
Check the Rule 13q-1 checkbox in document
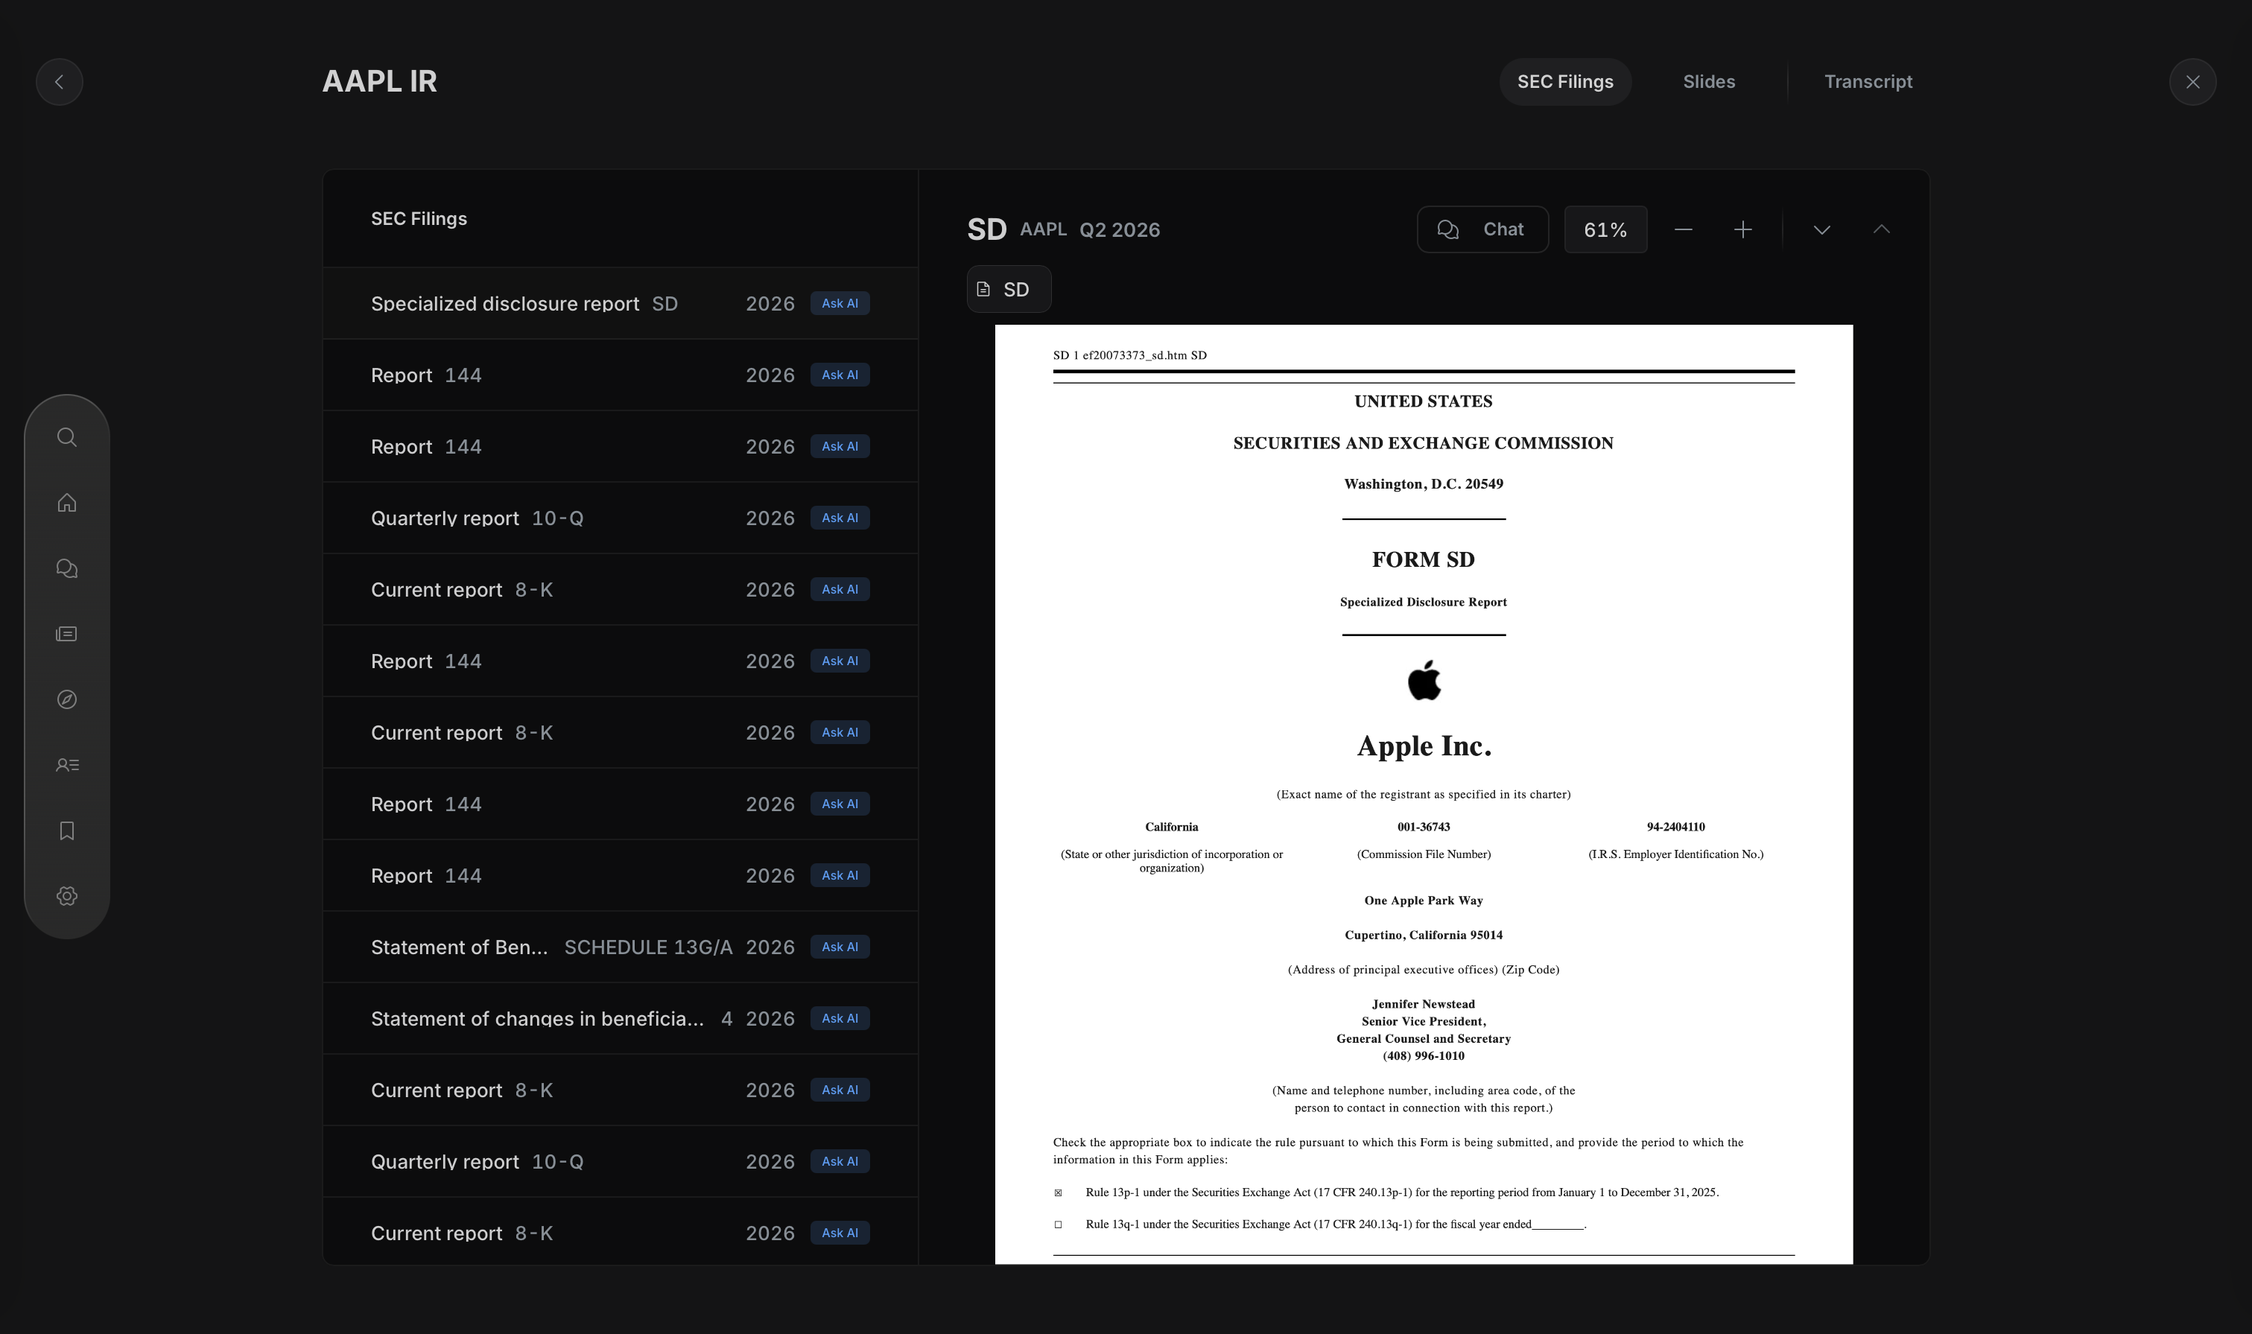(1058, 1225)
